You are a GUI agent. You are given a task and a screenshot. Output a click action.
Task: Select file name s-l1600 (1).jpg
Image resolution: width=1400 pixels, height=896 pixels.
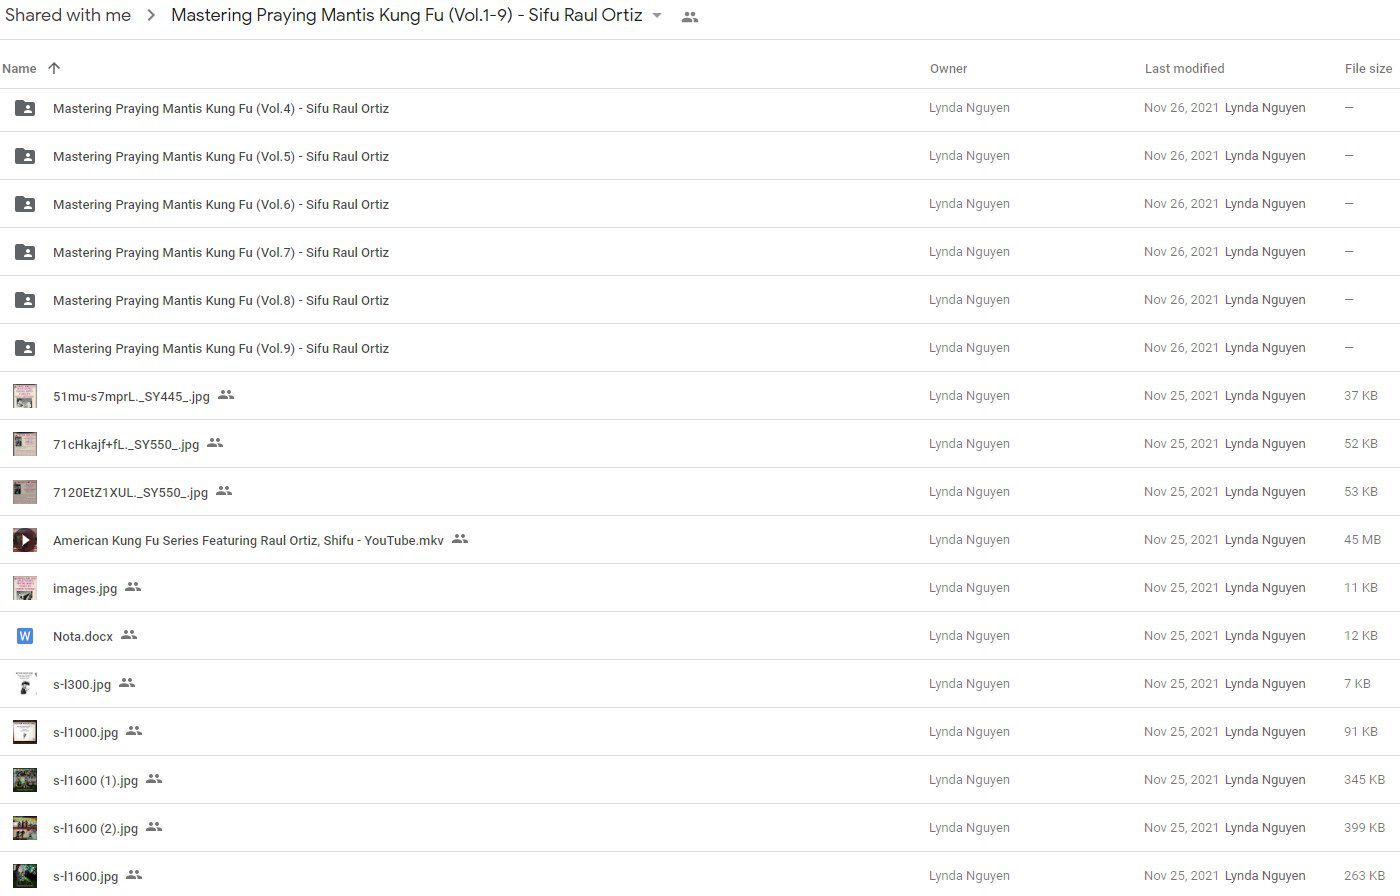coord(95,780)
